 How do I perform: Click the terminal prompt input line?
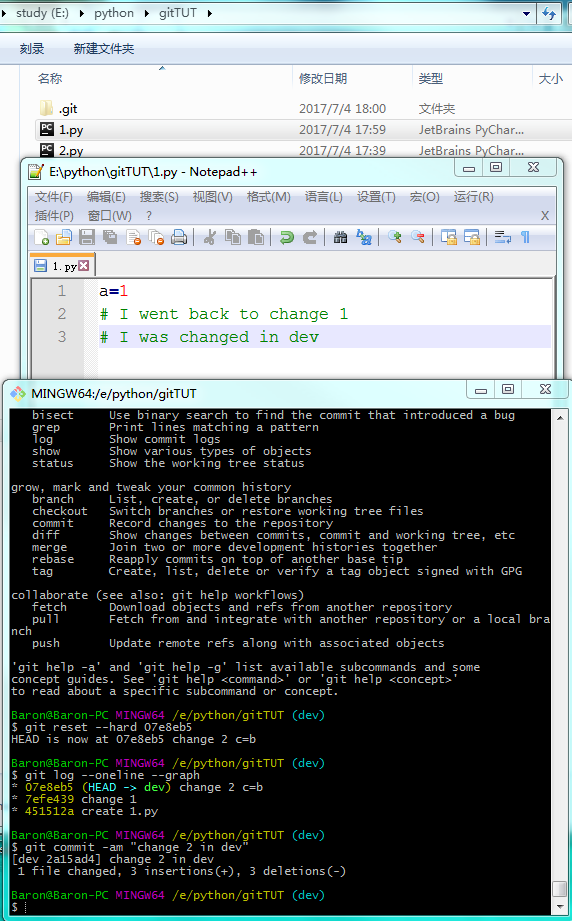[x=281, y=907]
